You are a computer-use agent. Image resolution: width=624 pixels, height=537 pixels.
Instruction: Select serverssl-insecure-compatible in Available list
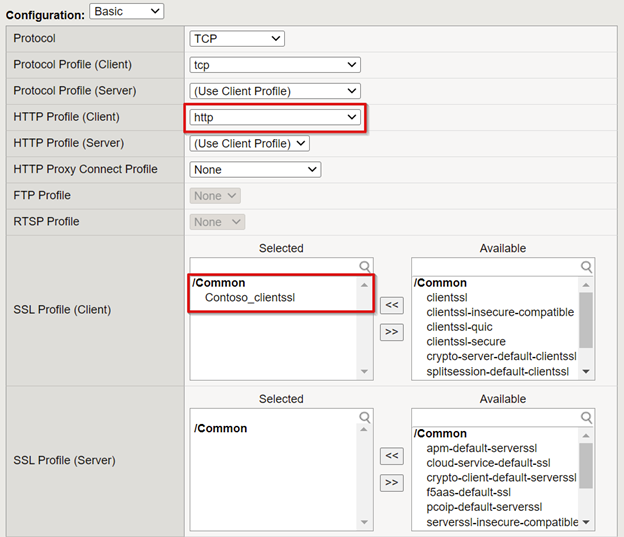(x=502, y=522)
